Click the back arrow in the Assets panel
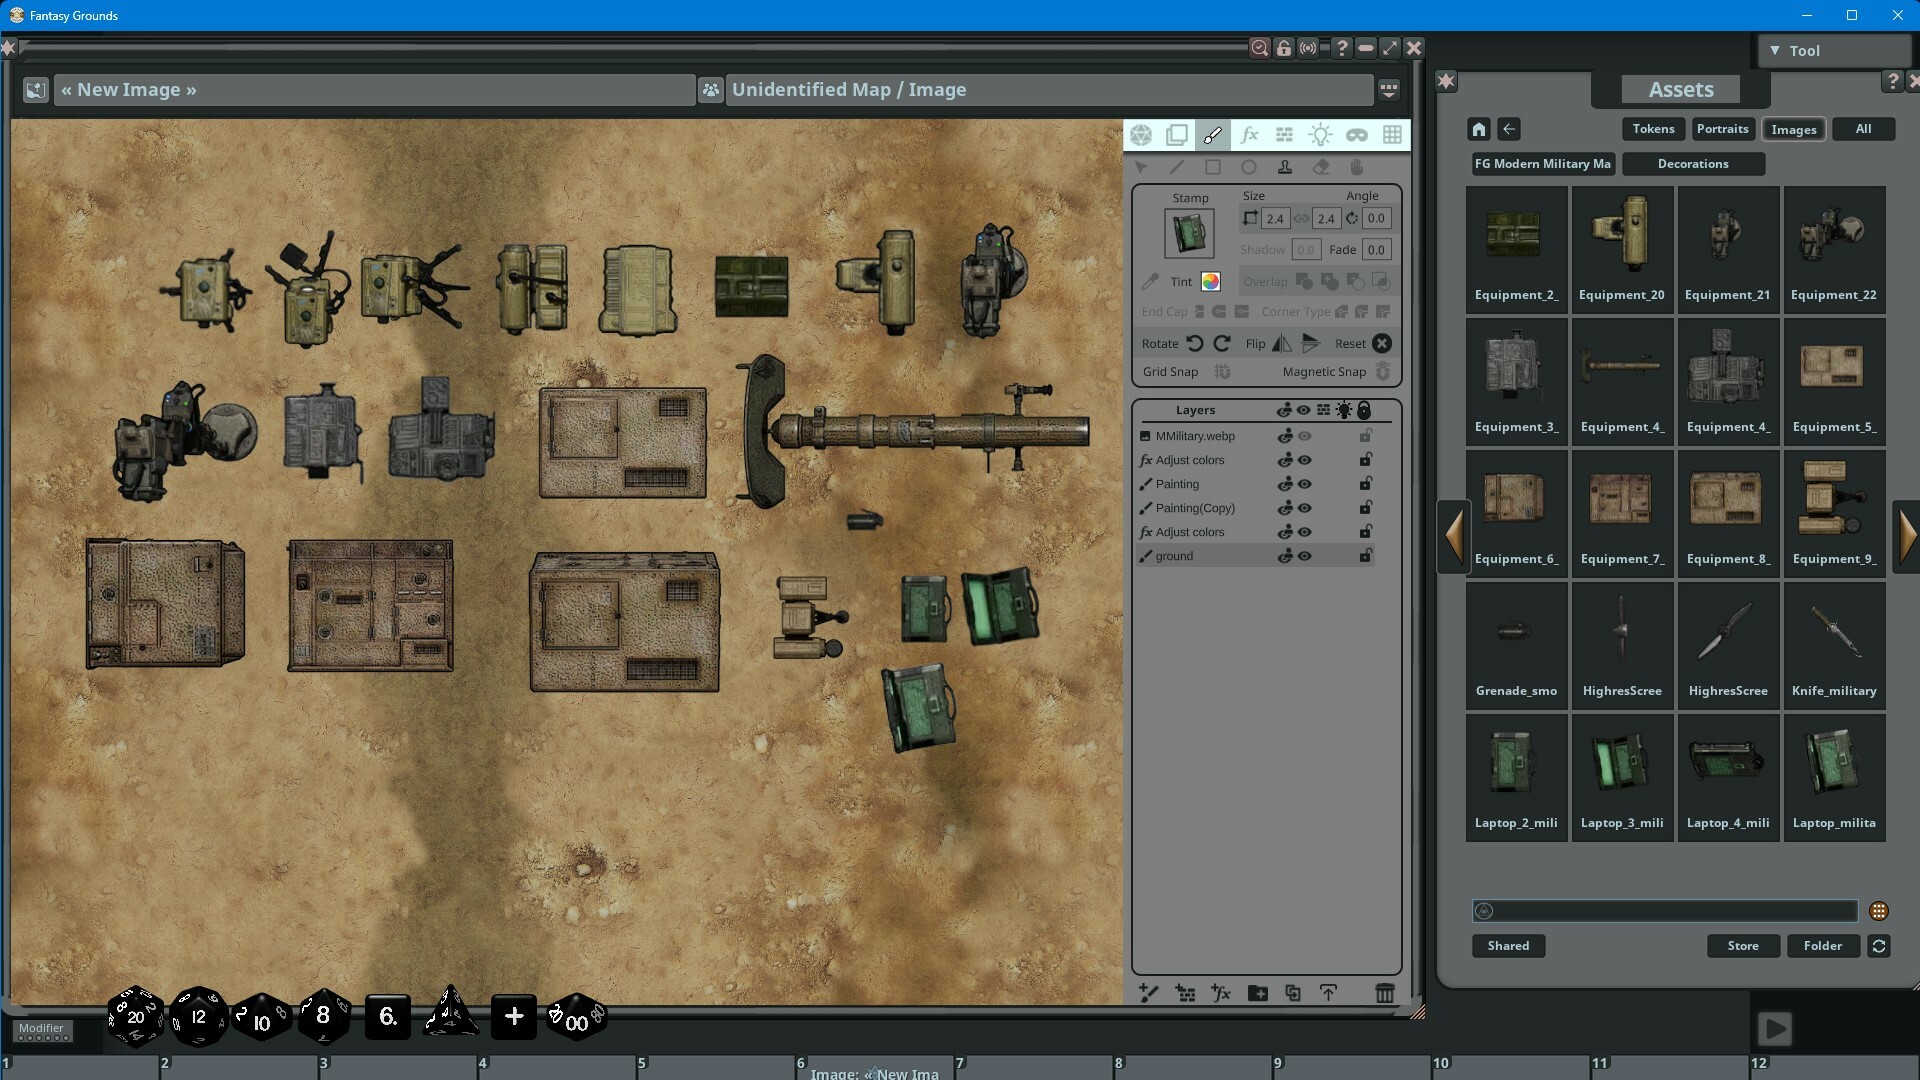Screen dimensions: 1920x1080 (1510, 129)
